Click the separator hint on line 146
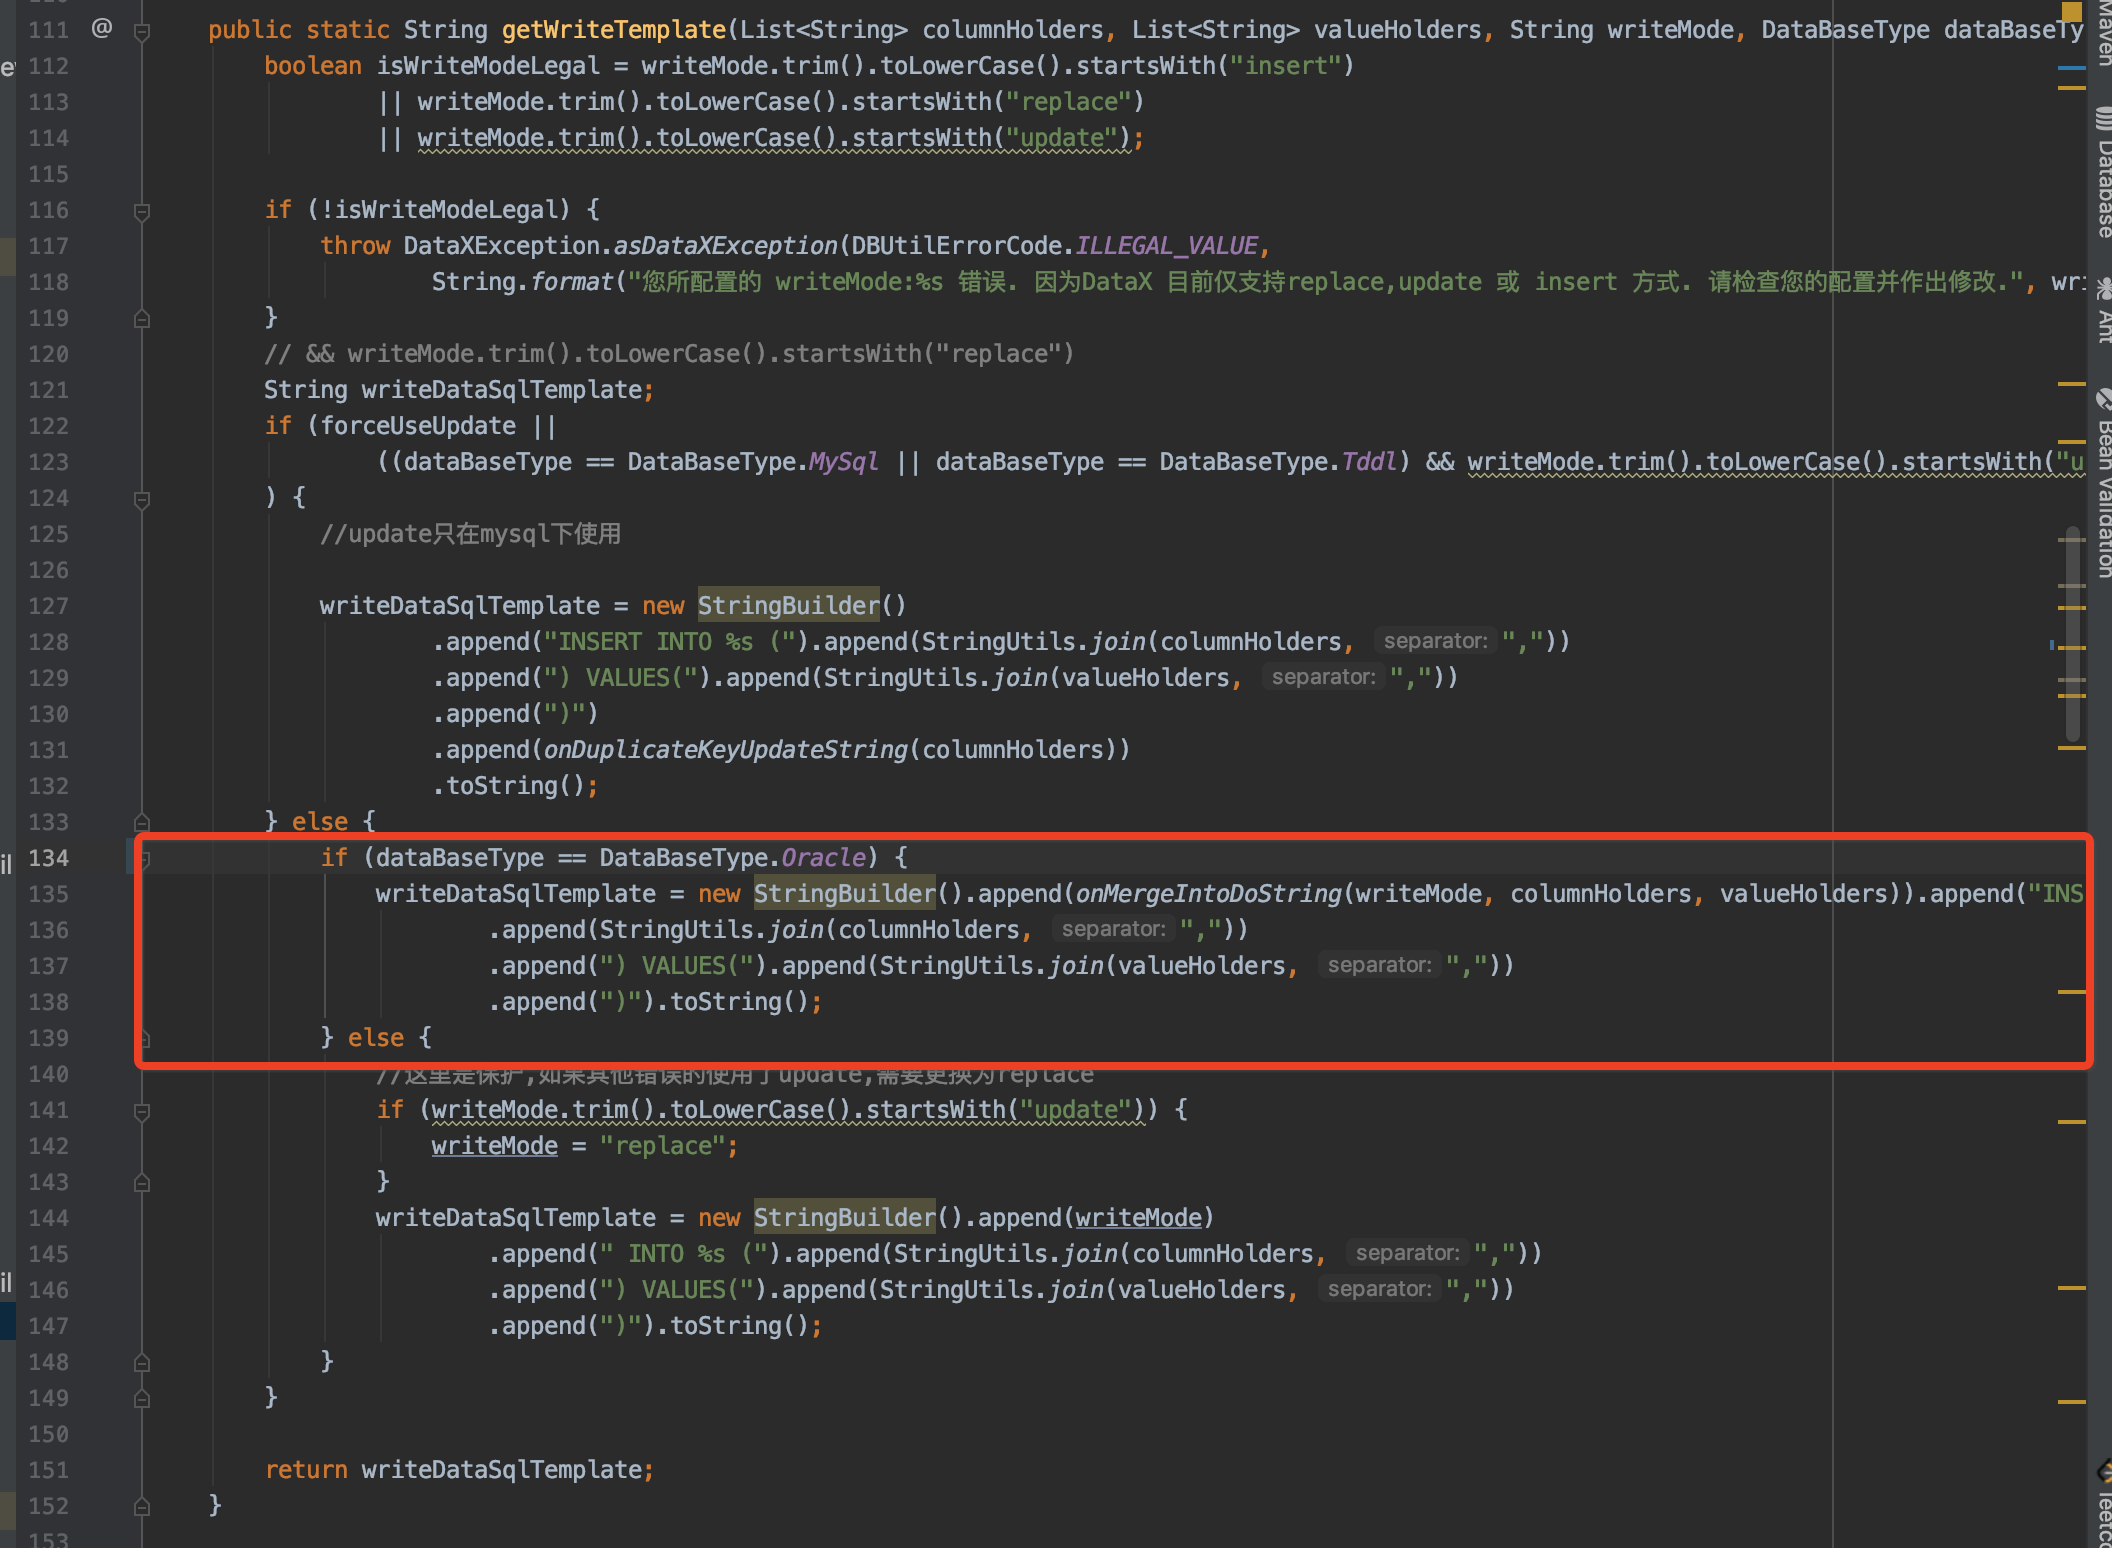Image resolution: width=2112 pixels, height=1548 pixels. coord(1380,1289)
